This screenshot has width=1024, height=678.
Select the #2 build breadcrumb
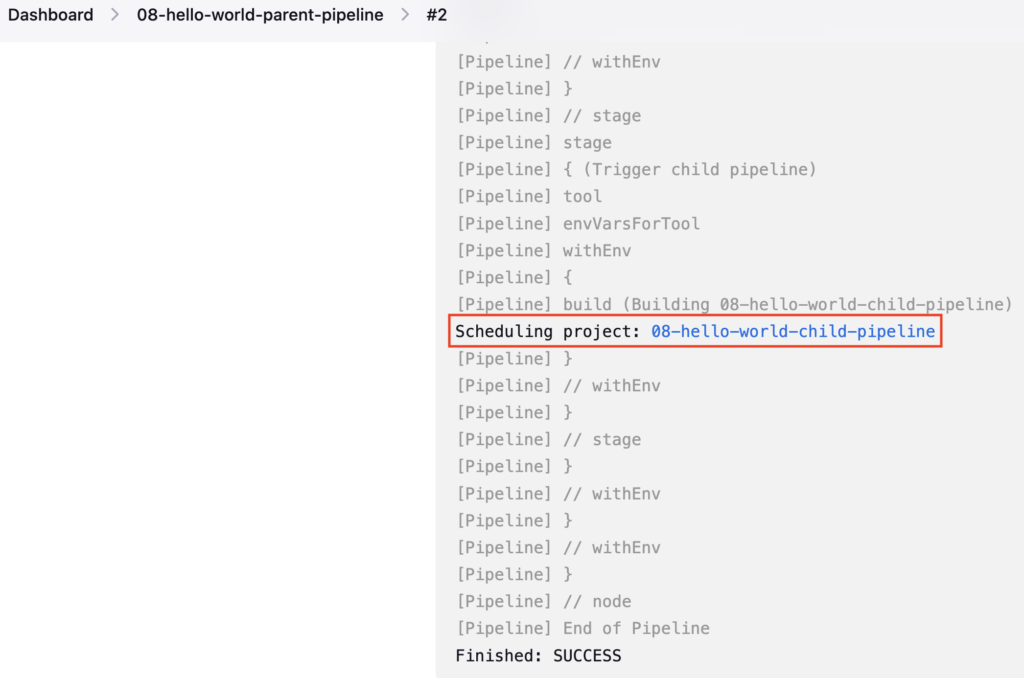(437, 14)
